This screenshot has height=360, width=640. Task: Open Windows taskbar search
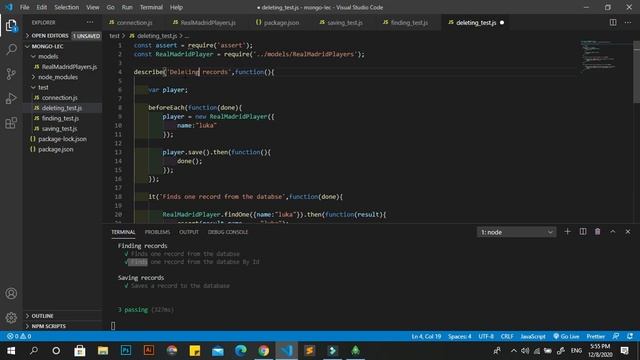tap(34, 351)
